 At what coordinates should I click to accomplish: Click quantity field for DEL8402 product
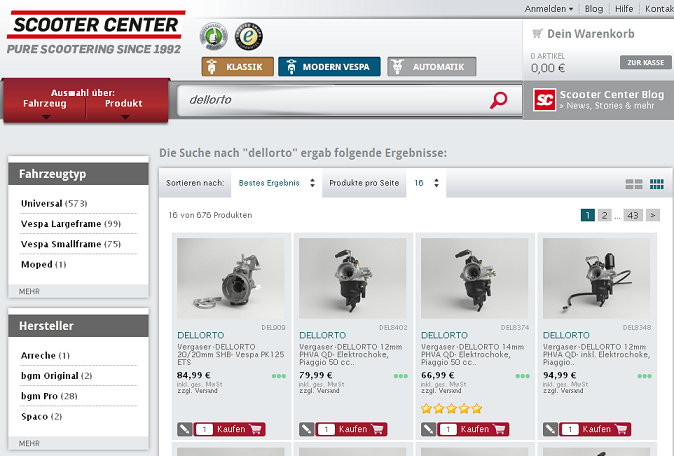coord(326,429)
